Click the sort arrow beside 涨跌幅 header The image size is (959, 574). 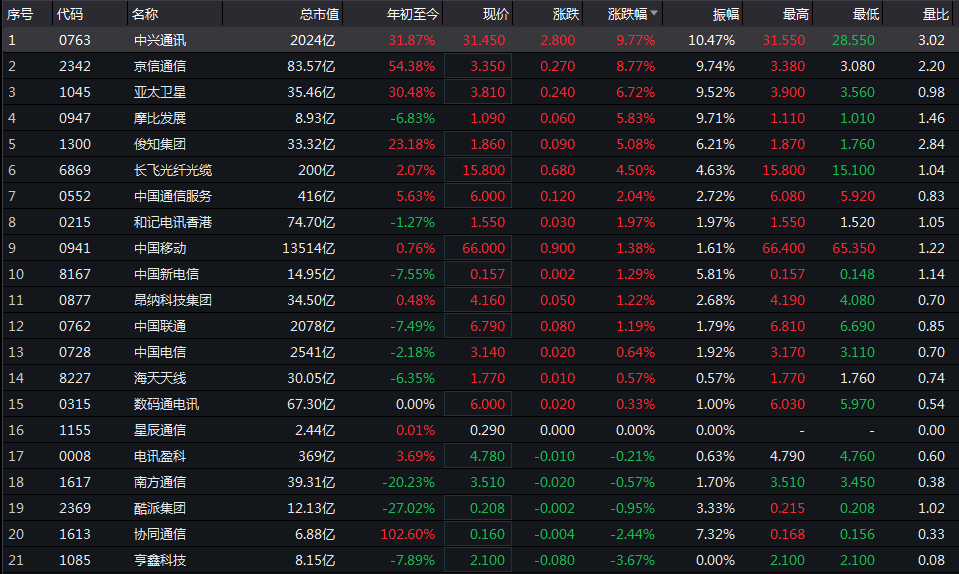tap(654, 14)
